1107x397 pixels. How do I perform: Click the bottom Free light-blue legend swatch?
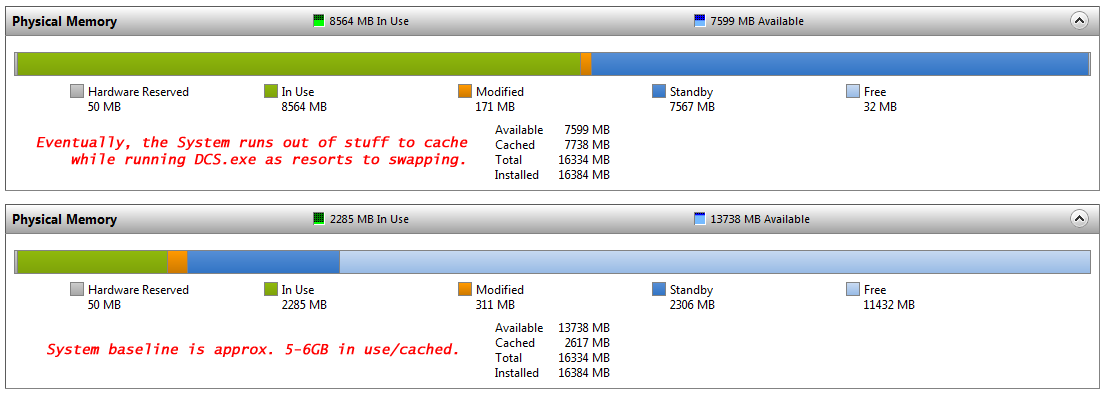pyautogui.click(x=853, y=289)
